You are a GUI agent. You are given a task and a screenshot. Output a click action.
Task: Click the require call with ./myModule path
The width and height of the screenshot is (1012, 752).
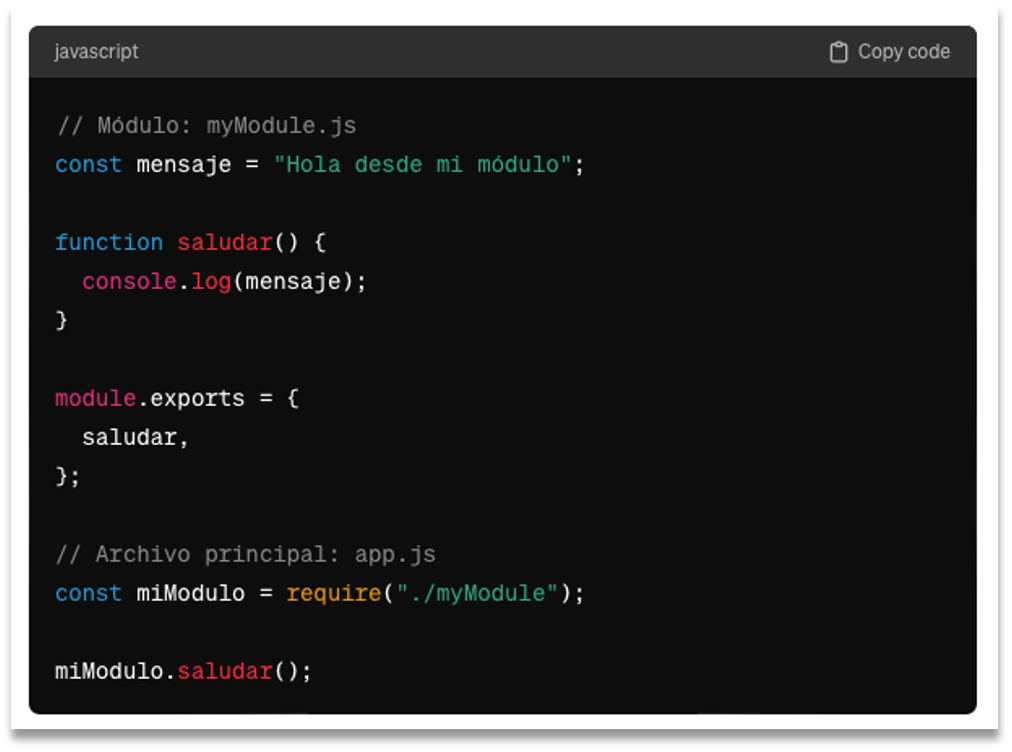[x=334, y=593]
